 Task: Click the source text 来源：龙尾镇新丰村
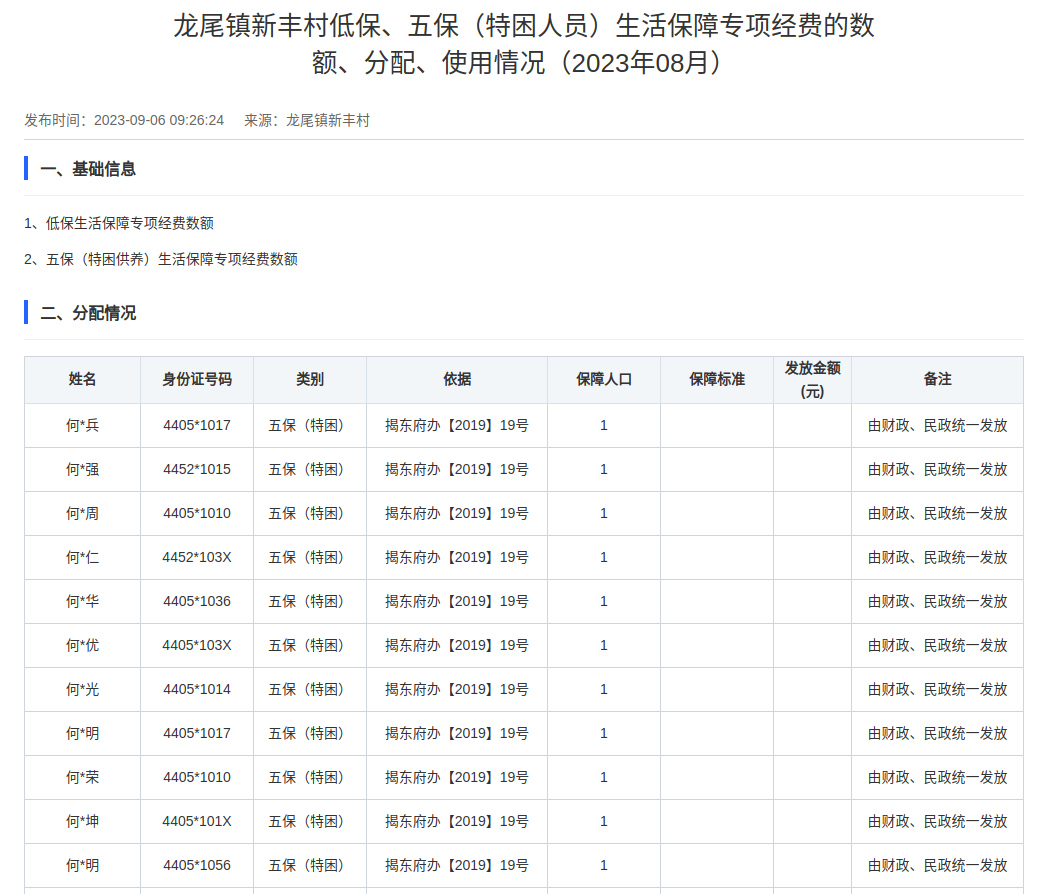[x=307, y=121]
